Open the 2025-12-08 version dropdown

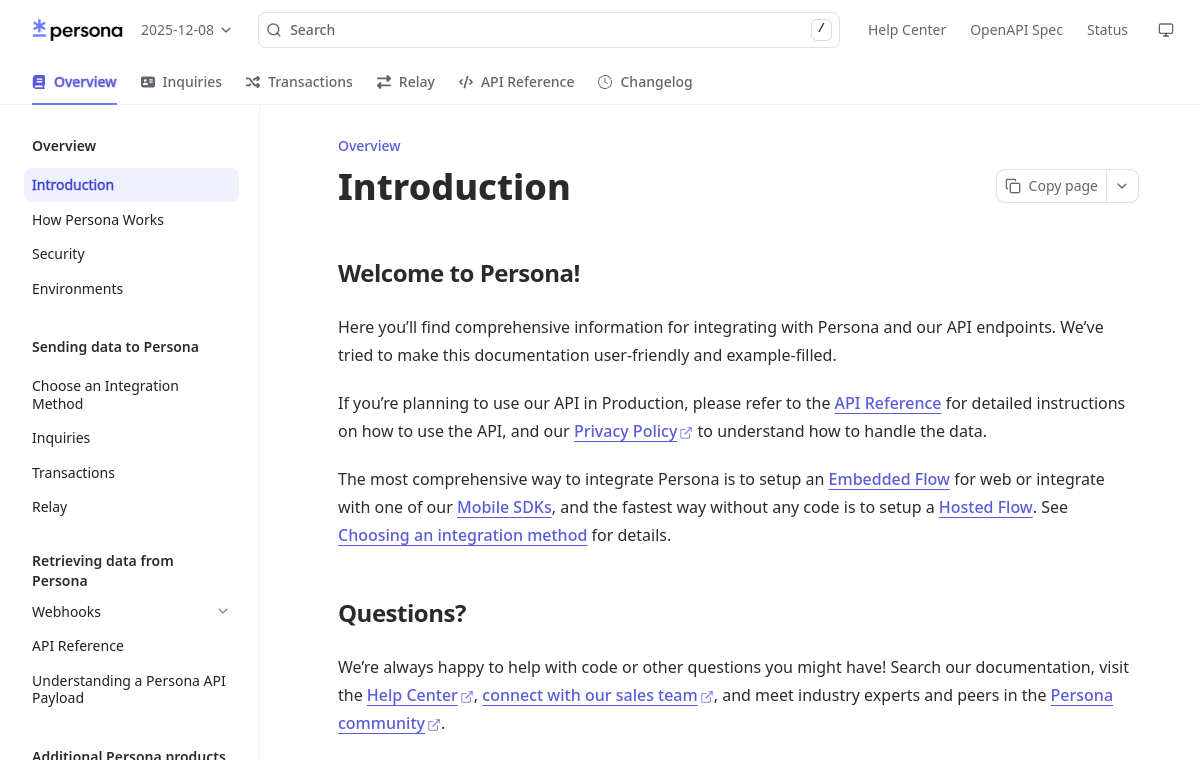pos(186,30)
